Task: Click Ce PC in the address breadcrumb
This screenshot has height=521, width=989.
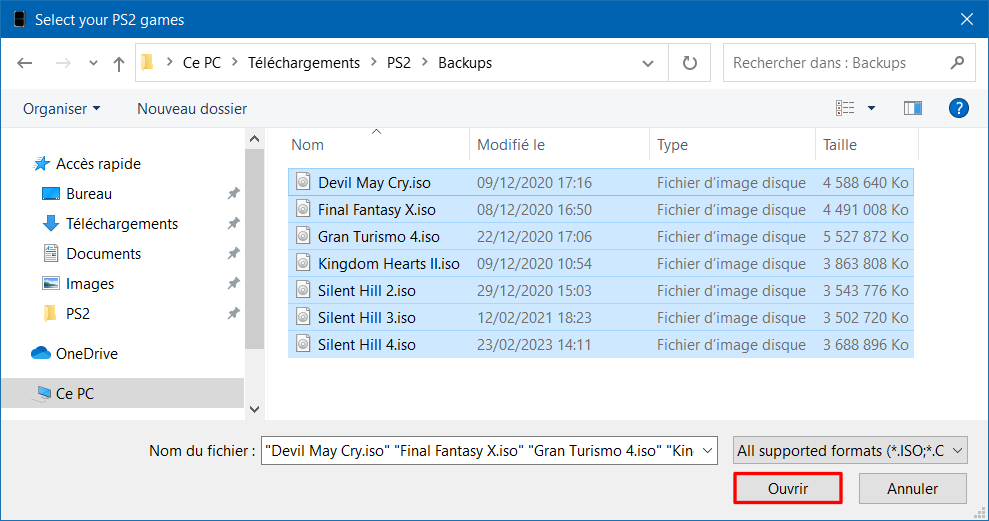Action: click(202, 63)
